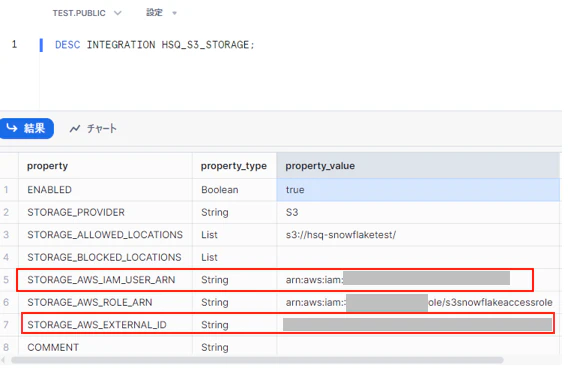Select the STORAGE_AWS_IAM_USER_ARN cell
The image size is (576, 369).
point(105,280)
